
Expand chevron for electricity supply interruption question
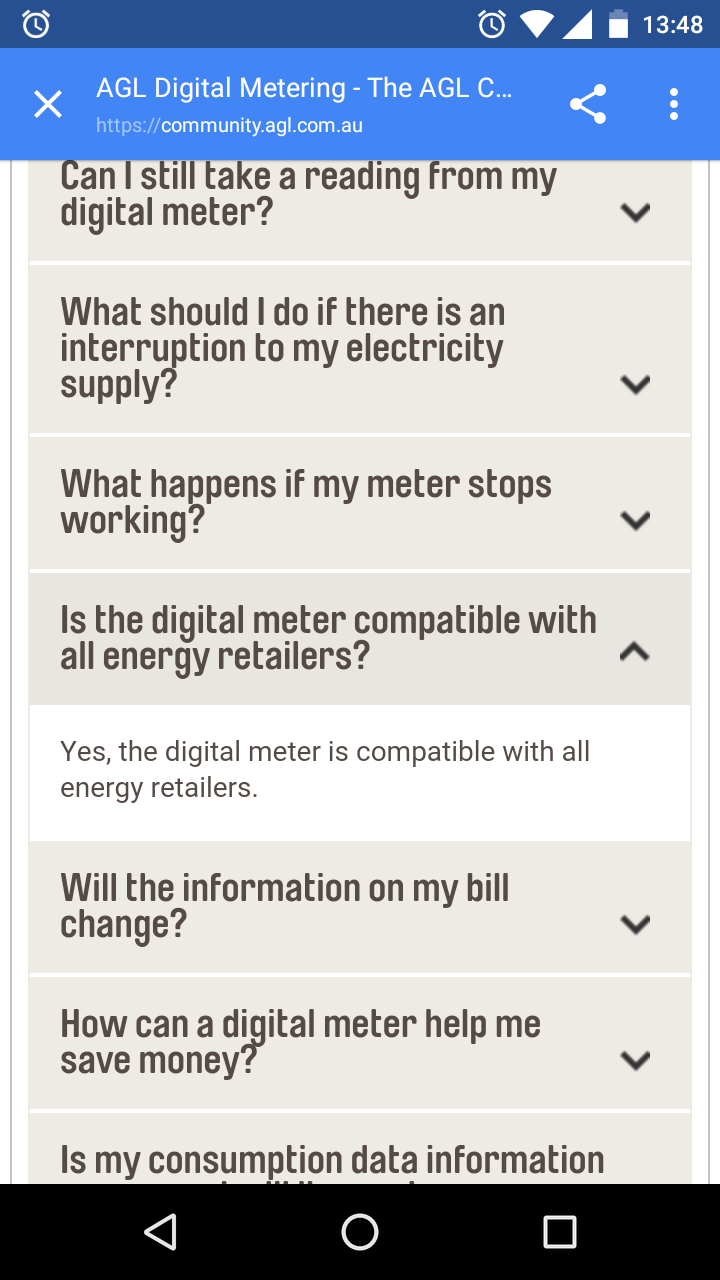635,384
